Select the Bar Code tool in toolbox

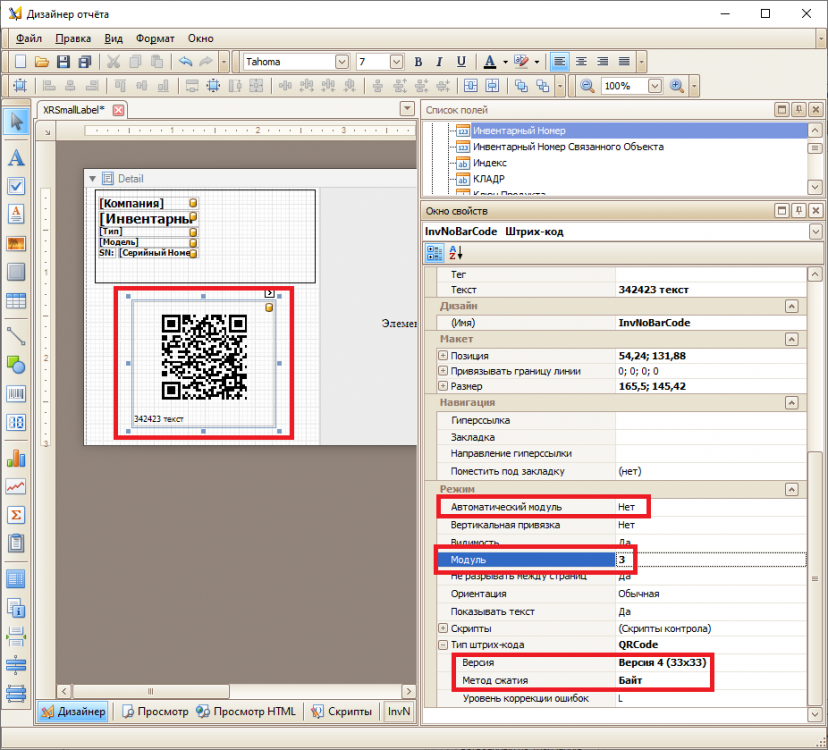click(x=16, y=393)
